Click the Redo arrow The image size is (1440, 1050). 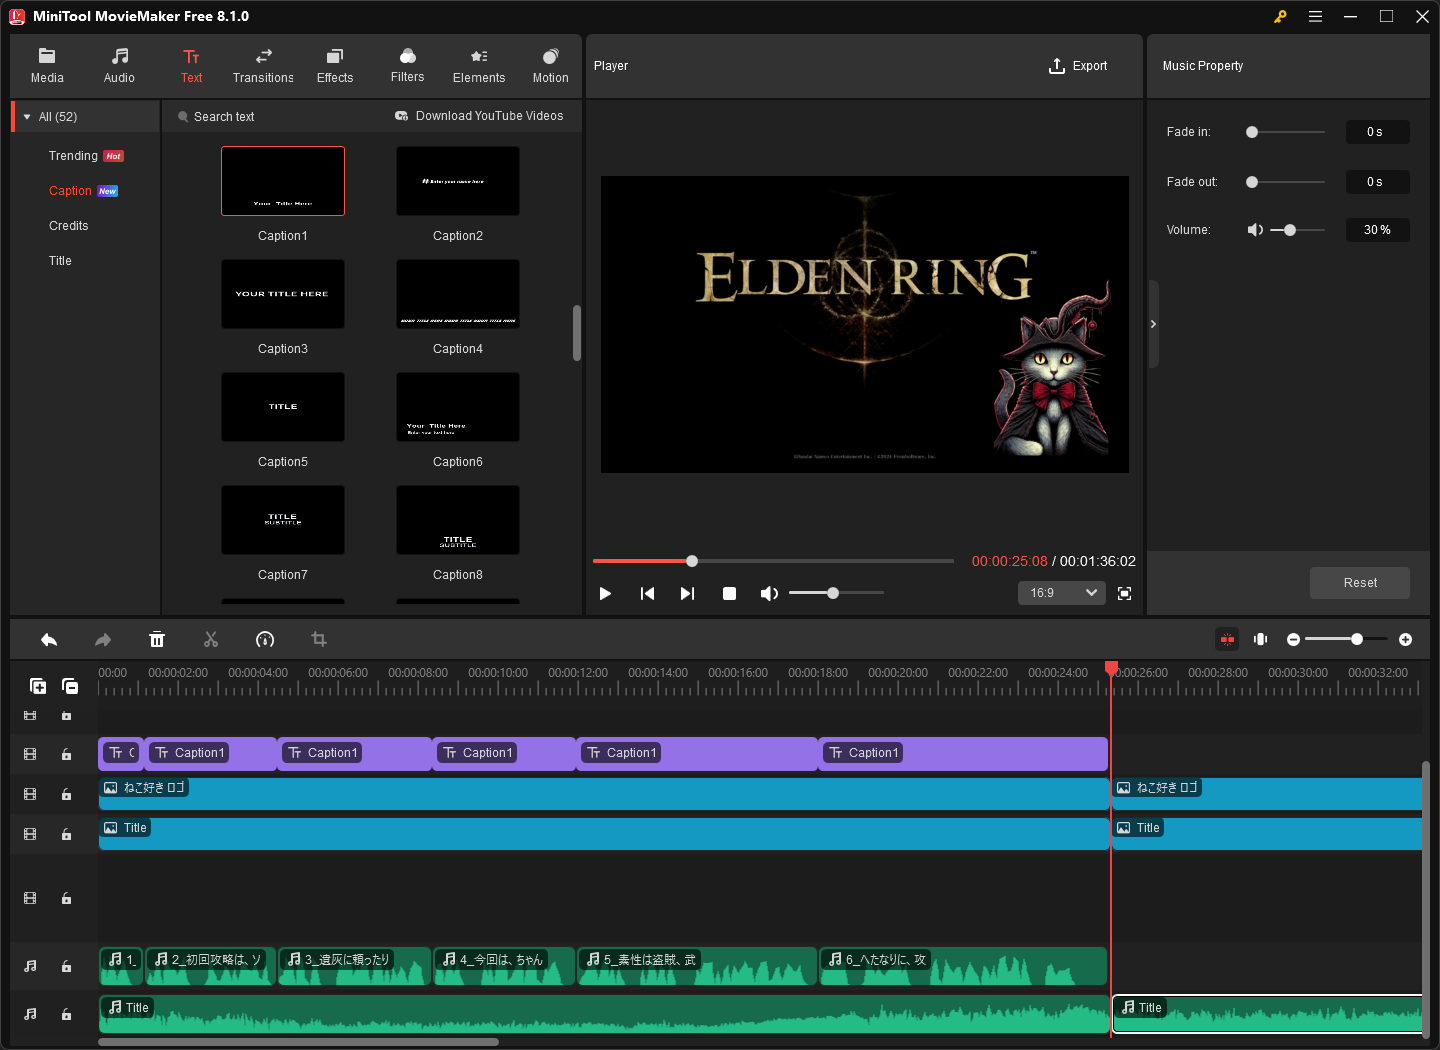(103, 640)
